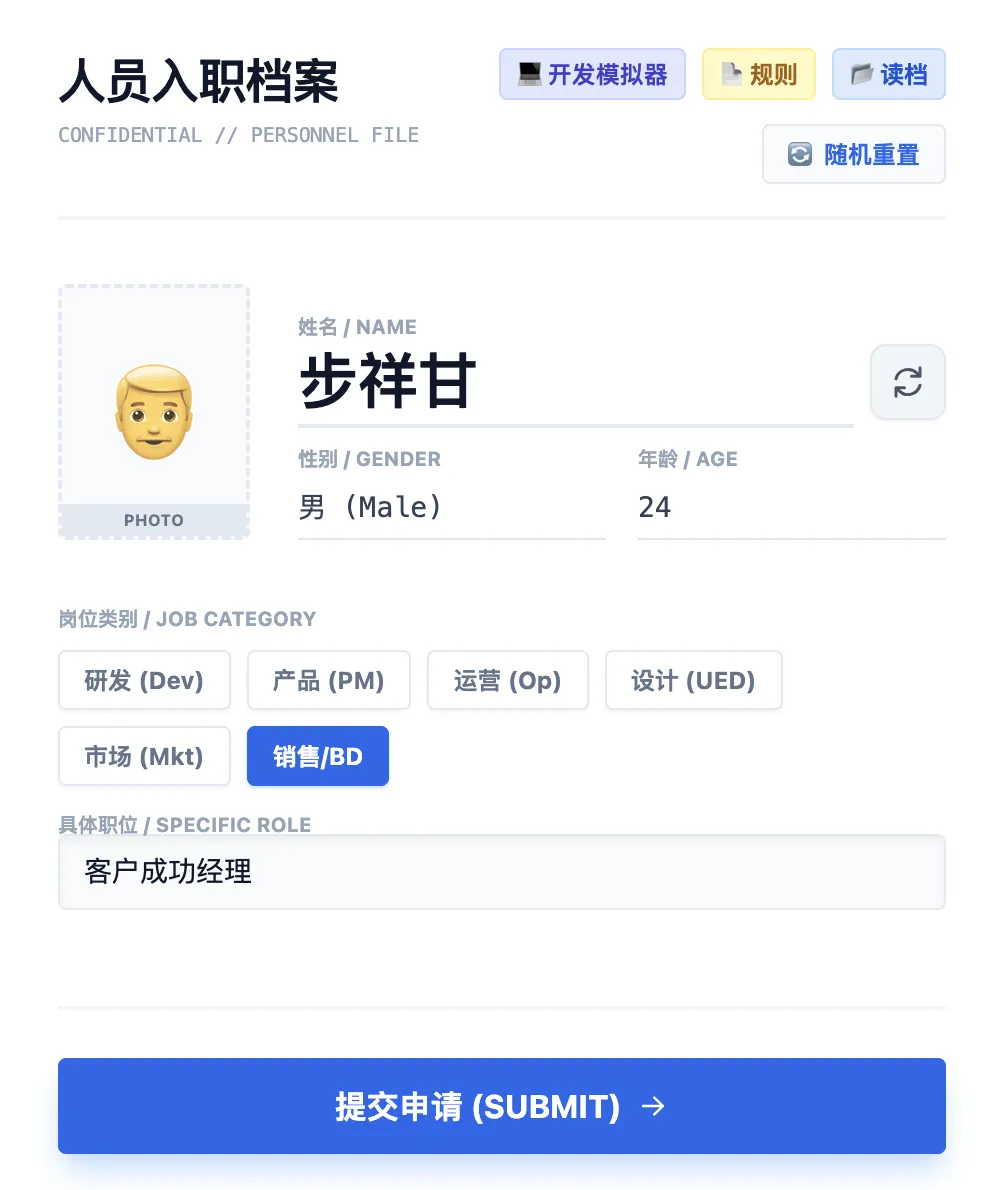Click the avatar emoji photo

153,411
